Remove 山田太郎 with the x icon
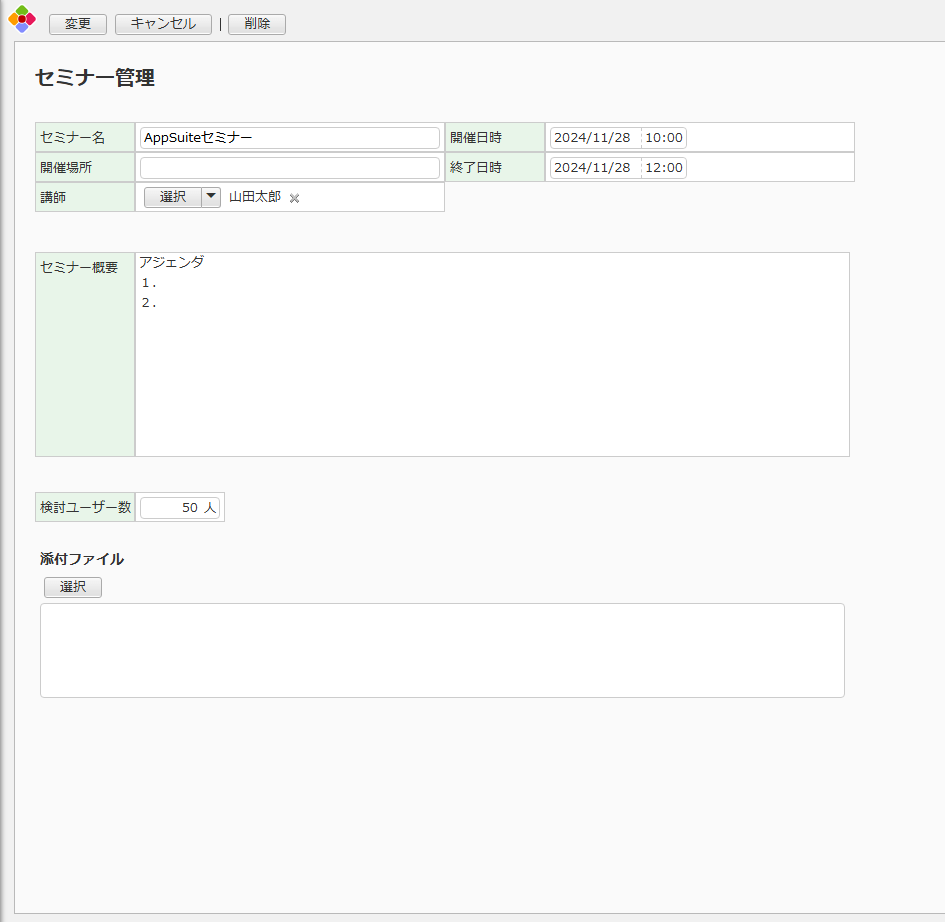945x922 pixels. (x=294, y=198)
